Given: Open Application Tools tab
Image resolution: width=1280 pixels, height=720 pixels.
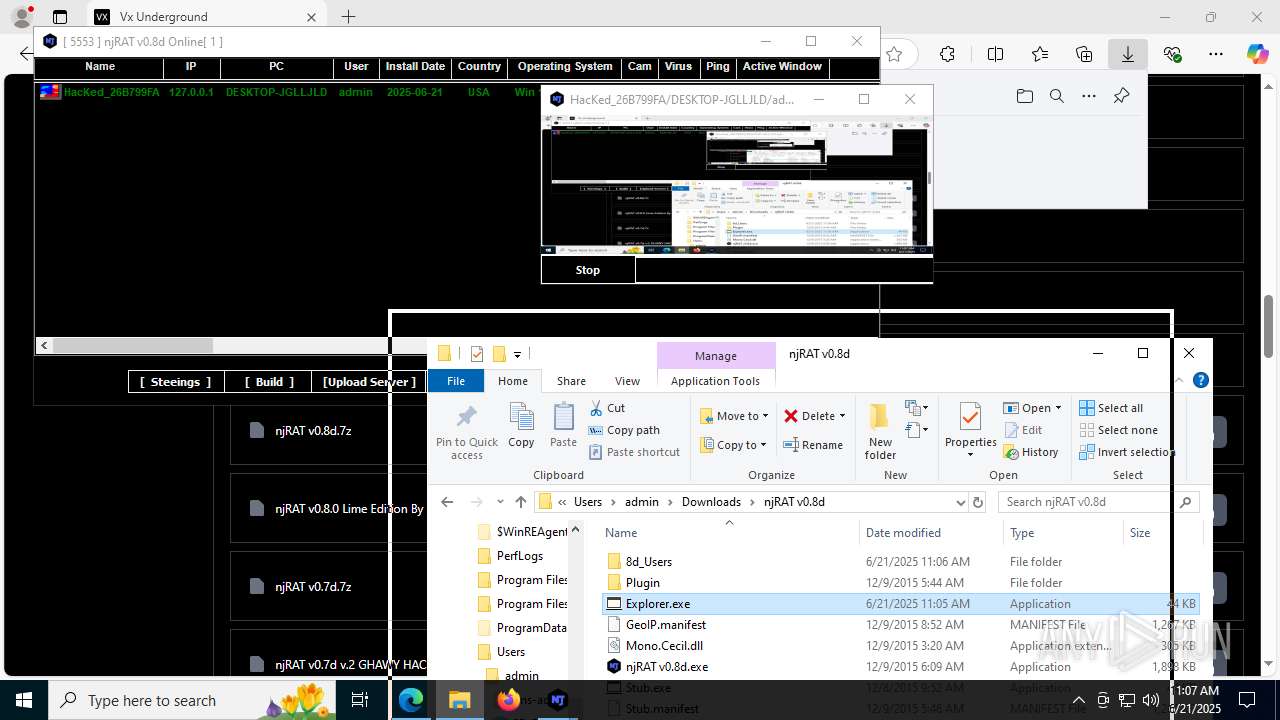Looking at the screenshot, I should point(715,381).
